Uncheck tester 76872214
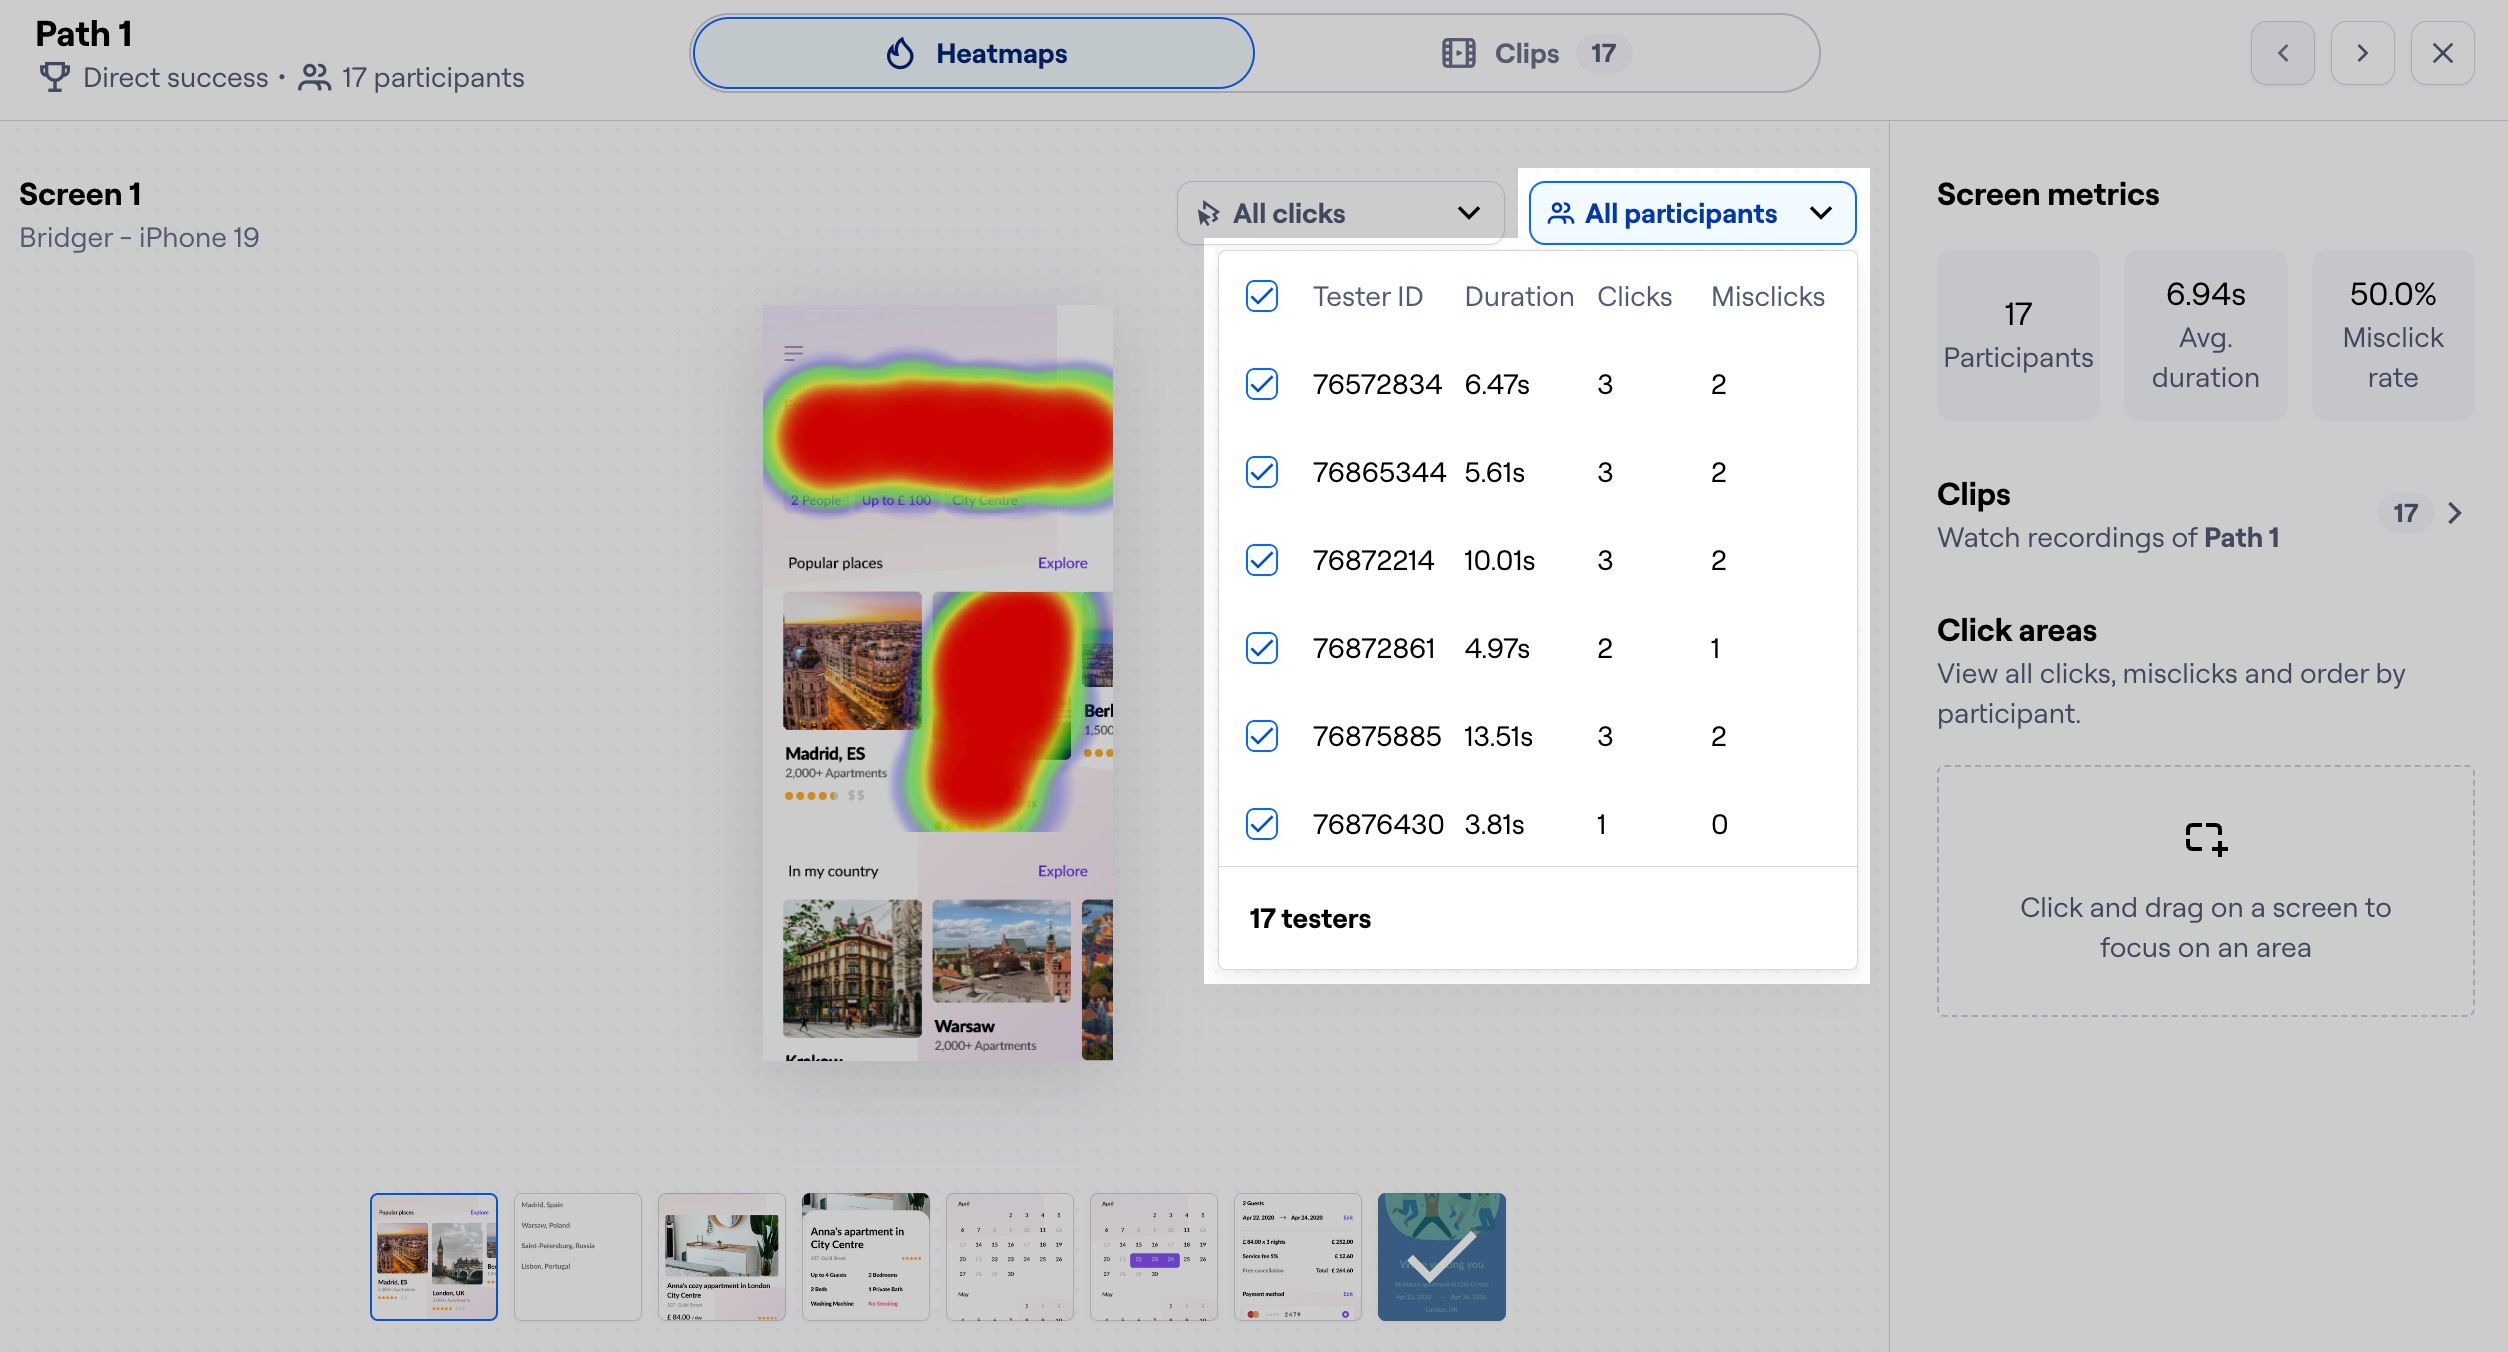 [x=1262, y=560]
